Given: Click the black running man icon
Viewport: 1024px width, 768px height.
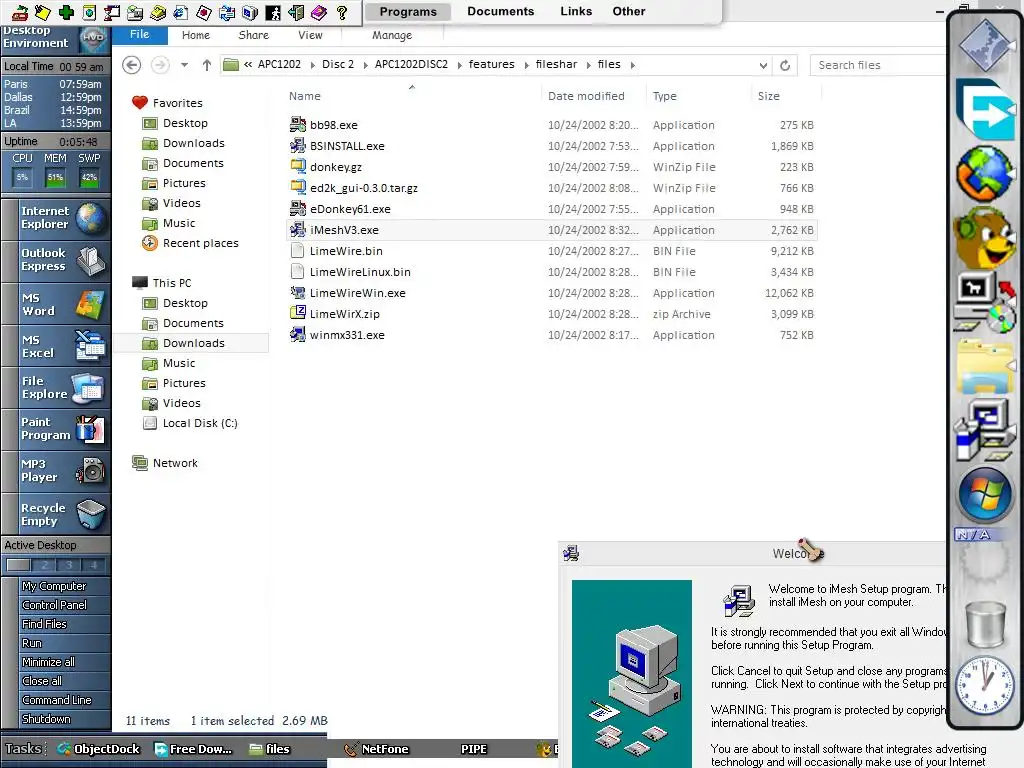Looking at the screenshot, I should [x=273, y=12].
